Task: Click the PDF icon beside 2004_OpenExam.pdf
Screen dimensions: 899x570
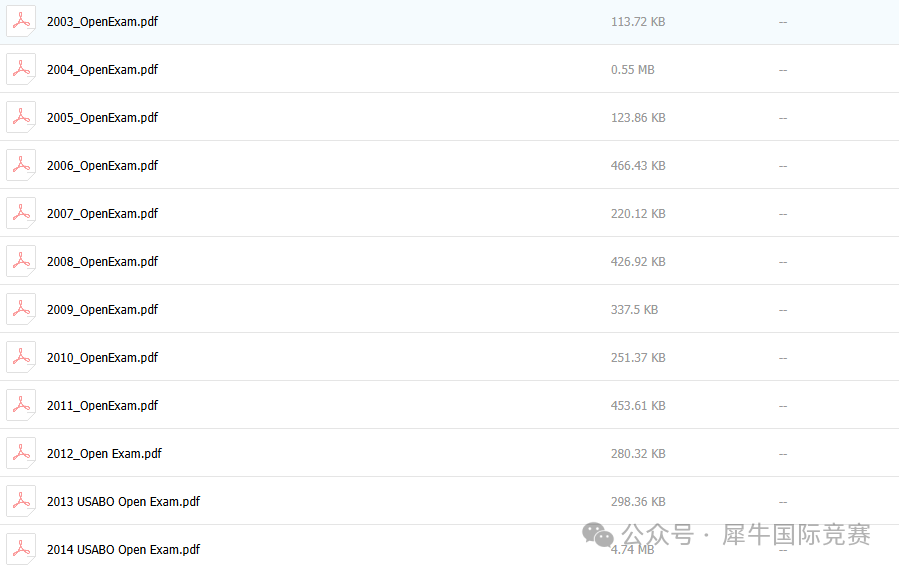Action: click(x=21, y=69)
